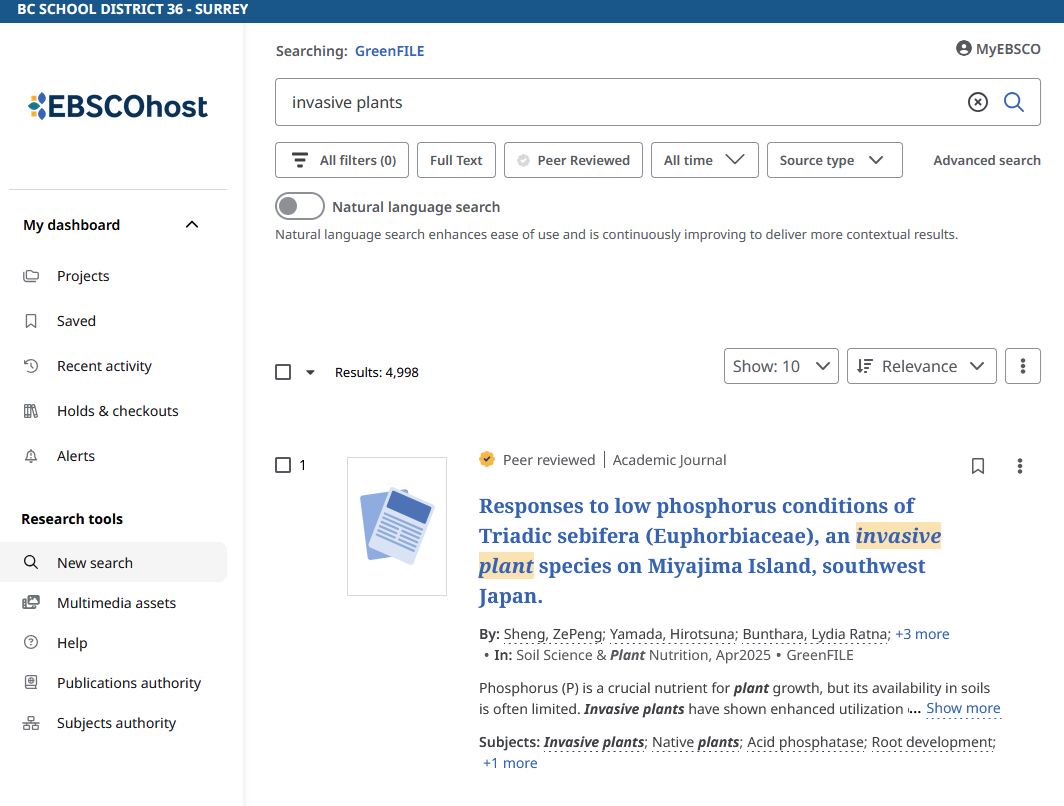Open the Help page
The height and width of the screenshot is (806, 1064).
(72, 643)
